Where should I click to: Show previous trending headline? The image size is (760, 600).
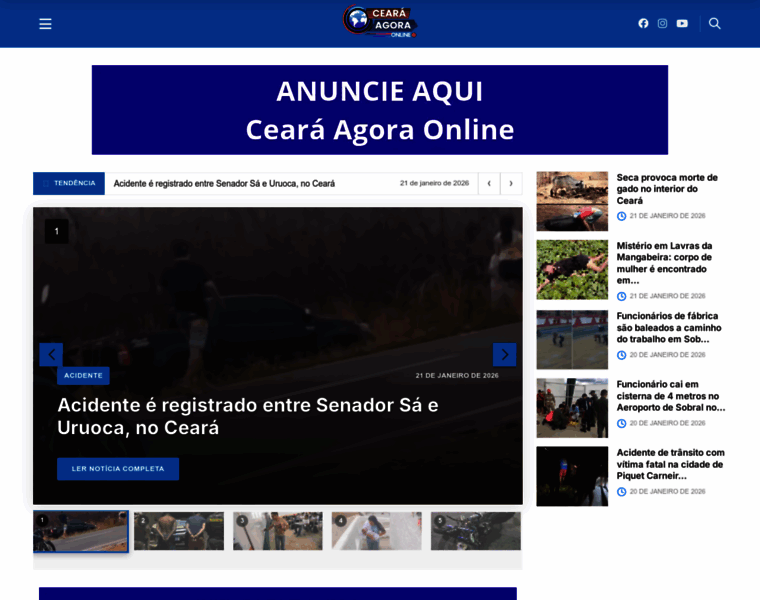(x=489, y=183)
